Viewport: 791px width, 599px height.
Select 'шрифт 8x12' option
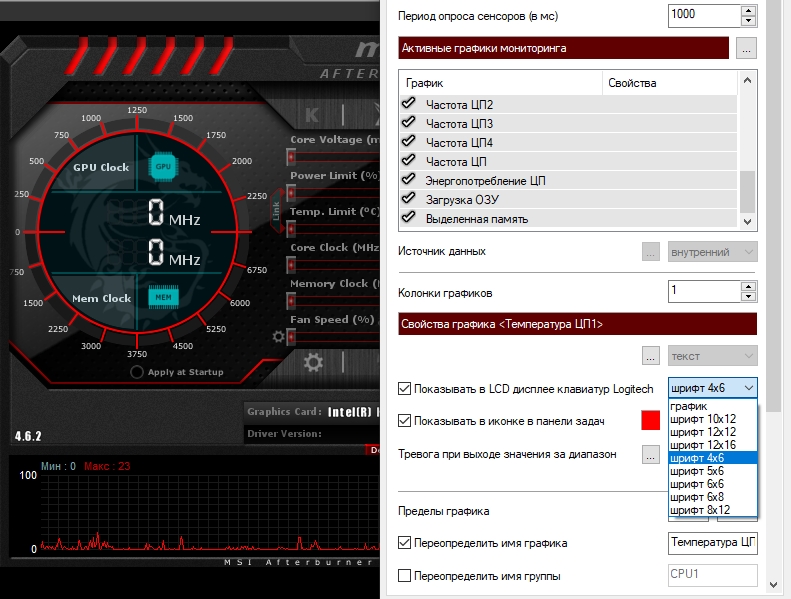point(712,510)
